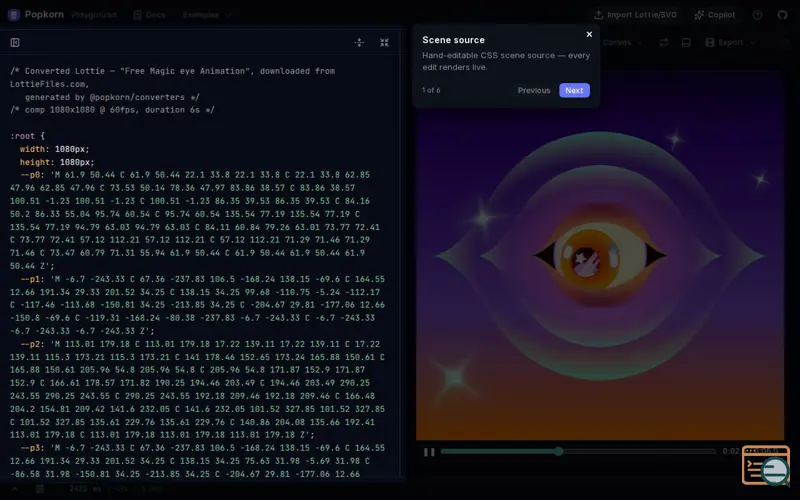The height and width of the screenshot is (500, 800).
Task: Click the '--p0' variable name
Action: pos(30,175)
